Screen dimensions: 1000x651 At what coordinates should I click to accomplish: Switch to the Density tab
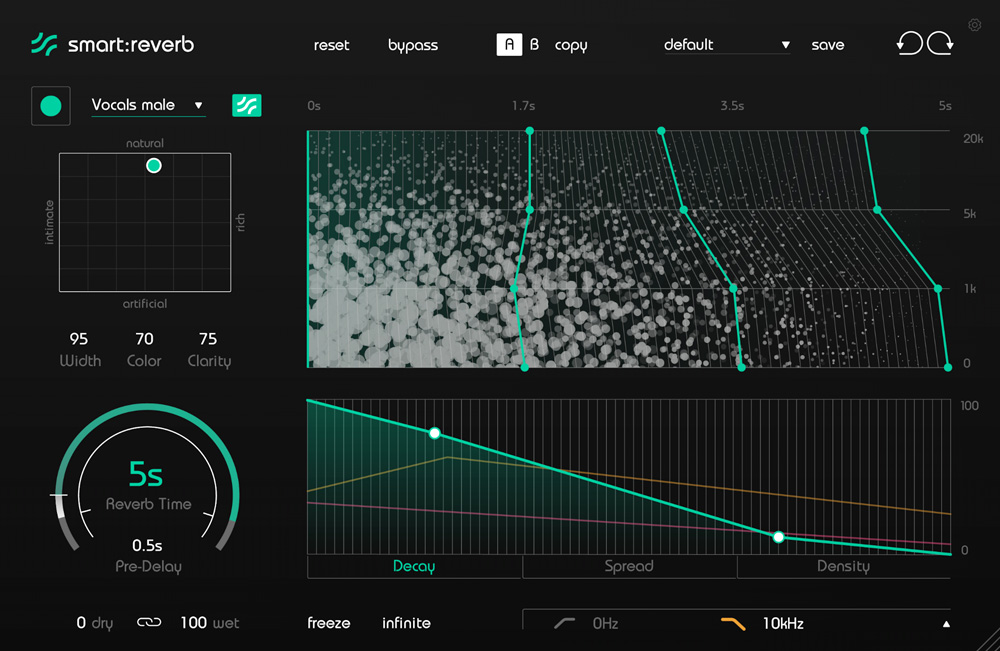(x=843, y=566)
